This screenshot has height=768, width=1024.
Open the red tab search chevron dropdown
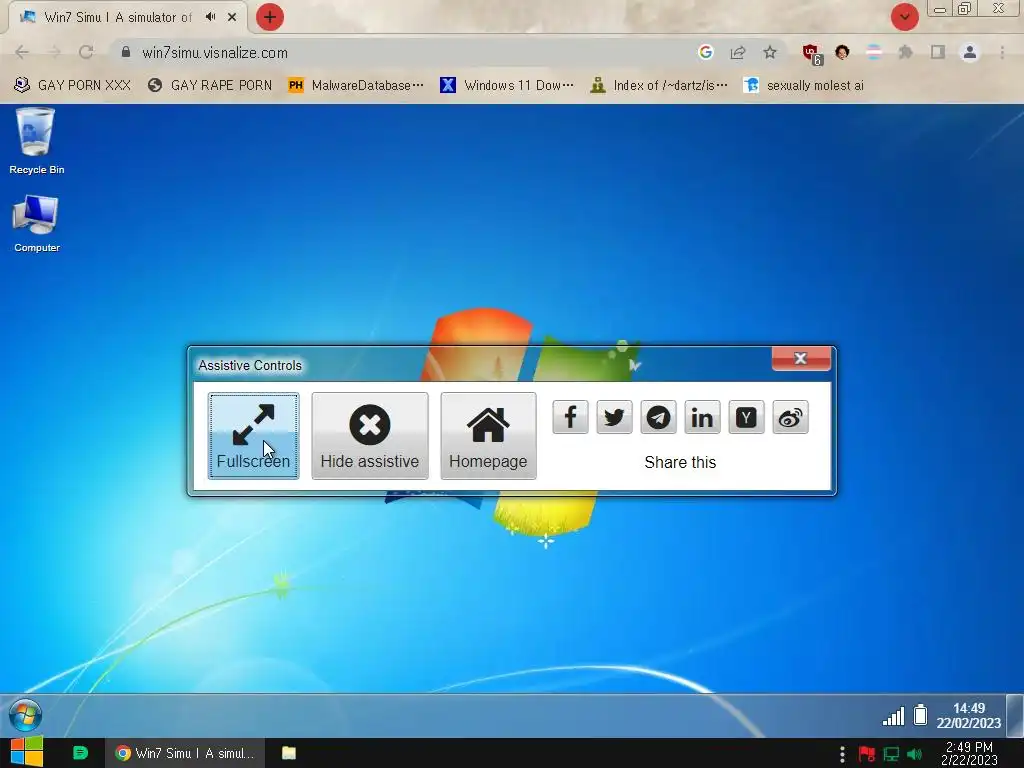pos(904,17)
